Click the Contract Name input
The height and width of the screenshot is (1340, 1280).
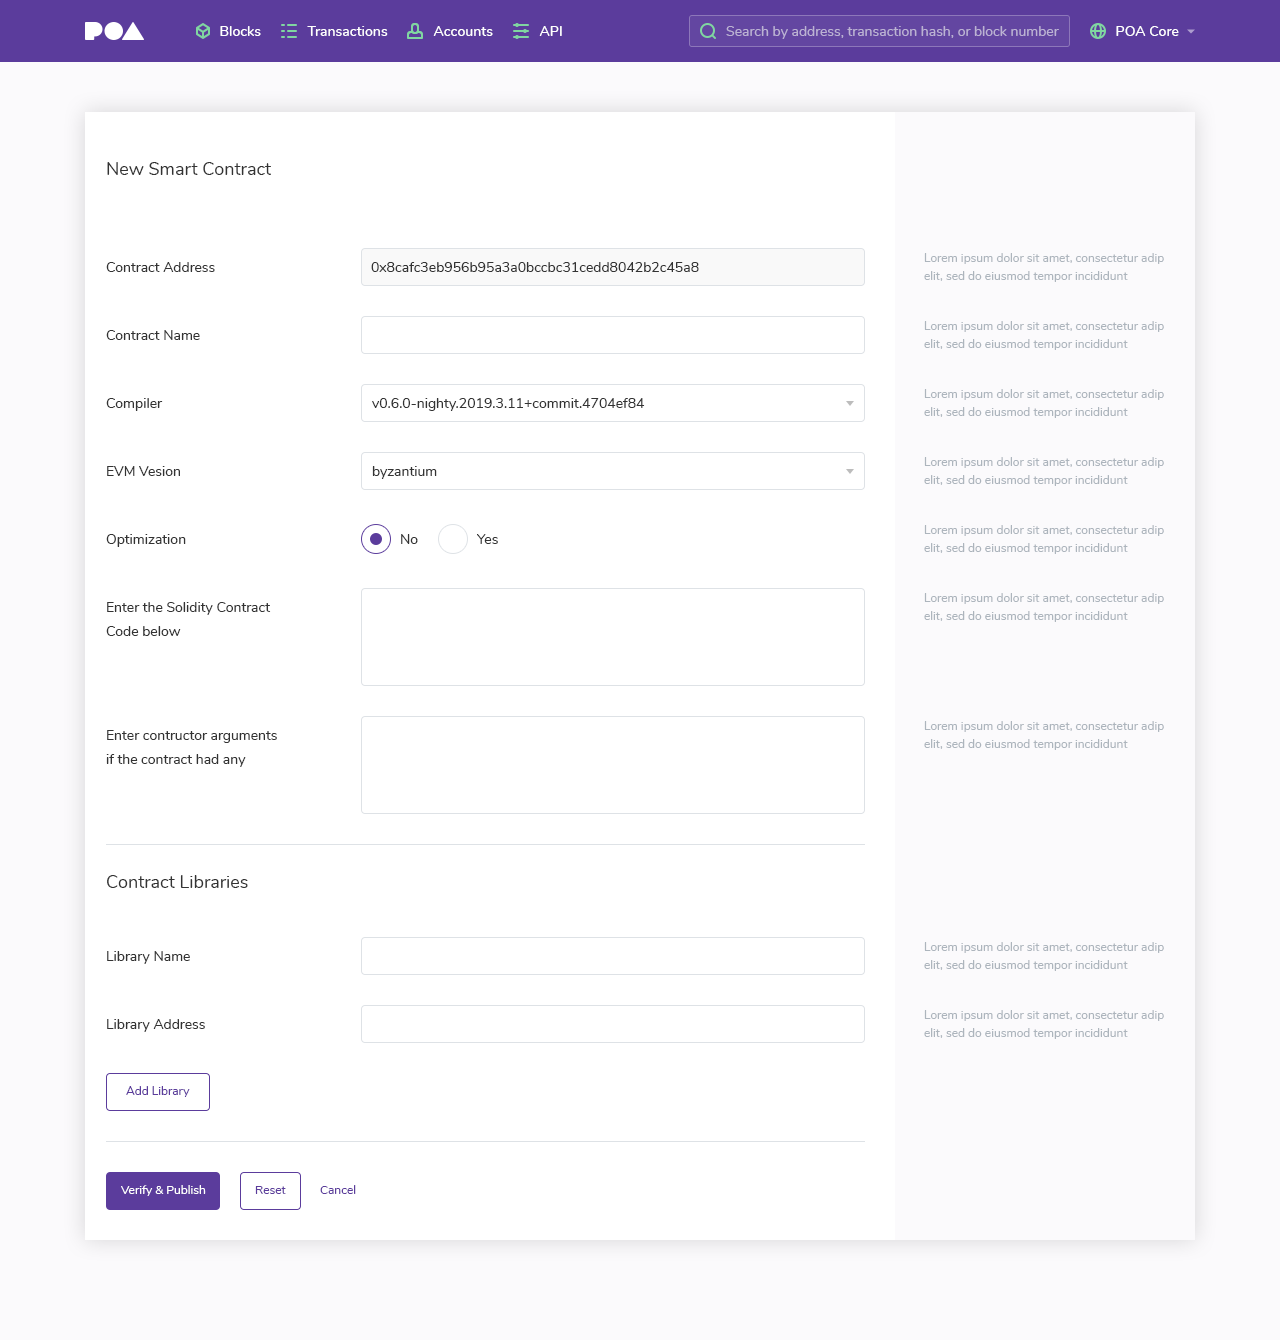(613, 335)
